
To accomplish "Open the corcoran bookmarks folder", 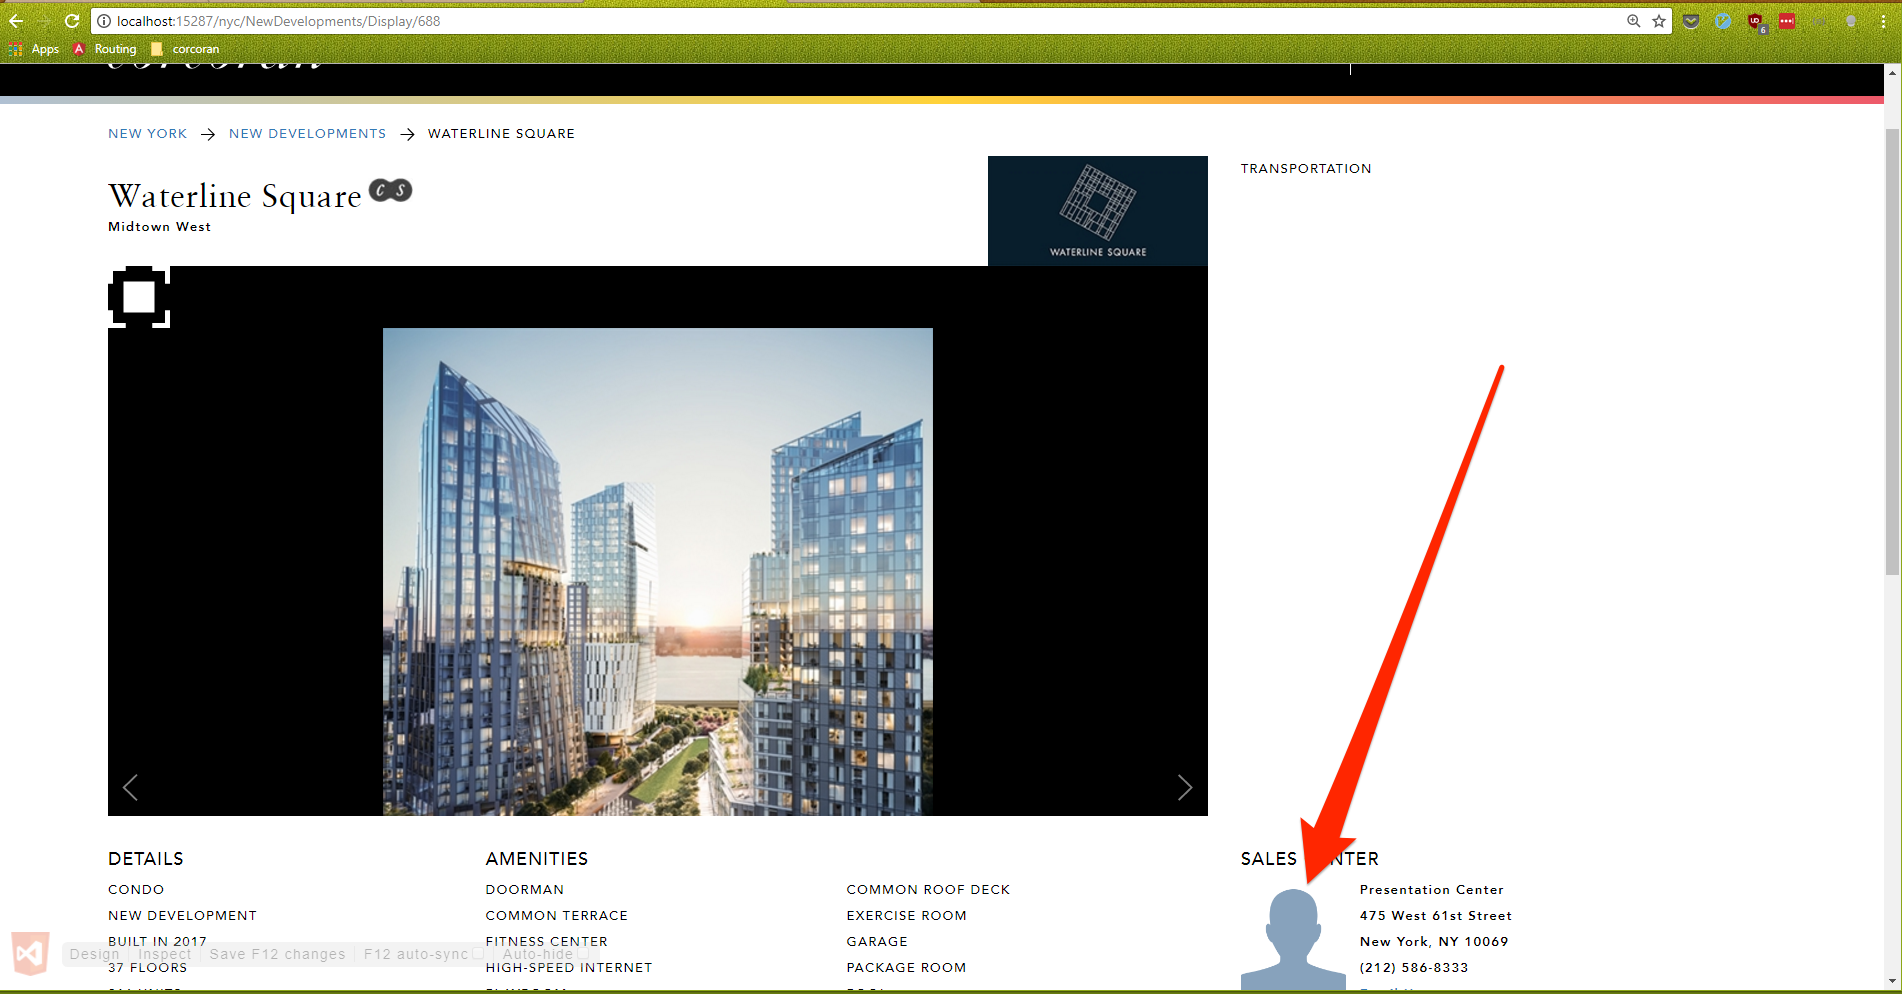I will (185, 49).
